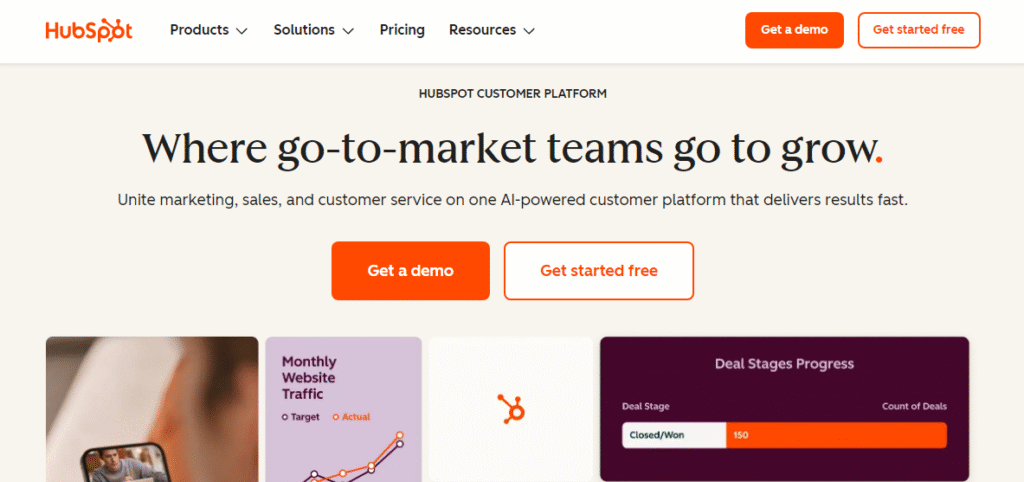This screenshot has width=1024, height=482.
Task: Click the orange Closed/Won deals progress bar
Action: [835, 435]
